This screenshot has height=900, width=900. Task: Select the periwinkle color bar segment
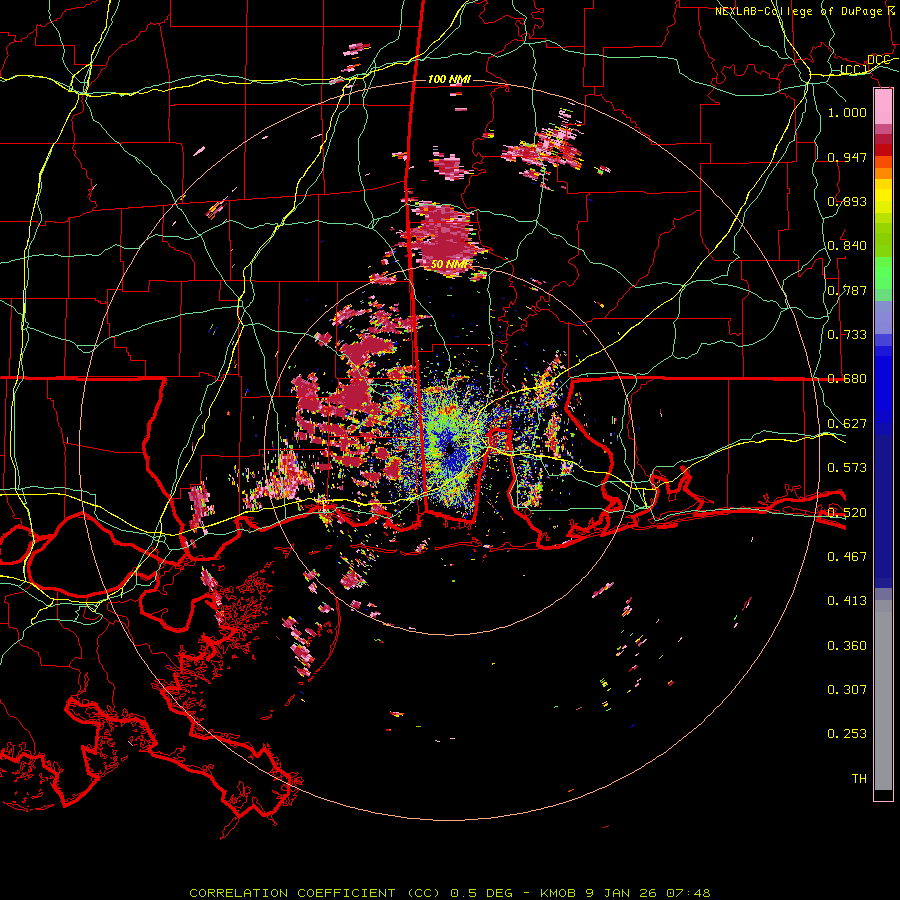(x=883, y=317)
